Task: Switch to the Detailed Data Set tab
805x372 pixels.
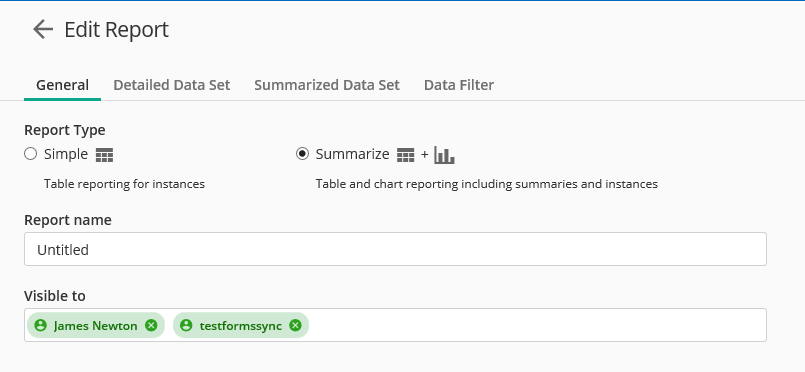Action: tap(171, 85)
